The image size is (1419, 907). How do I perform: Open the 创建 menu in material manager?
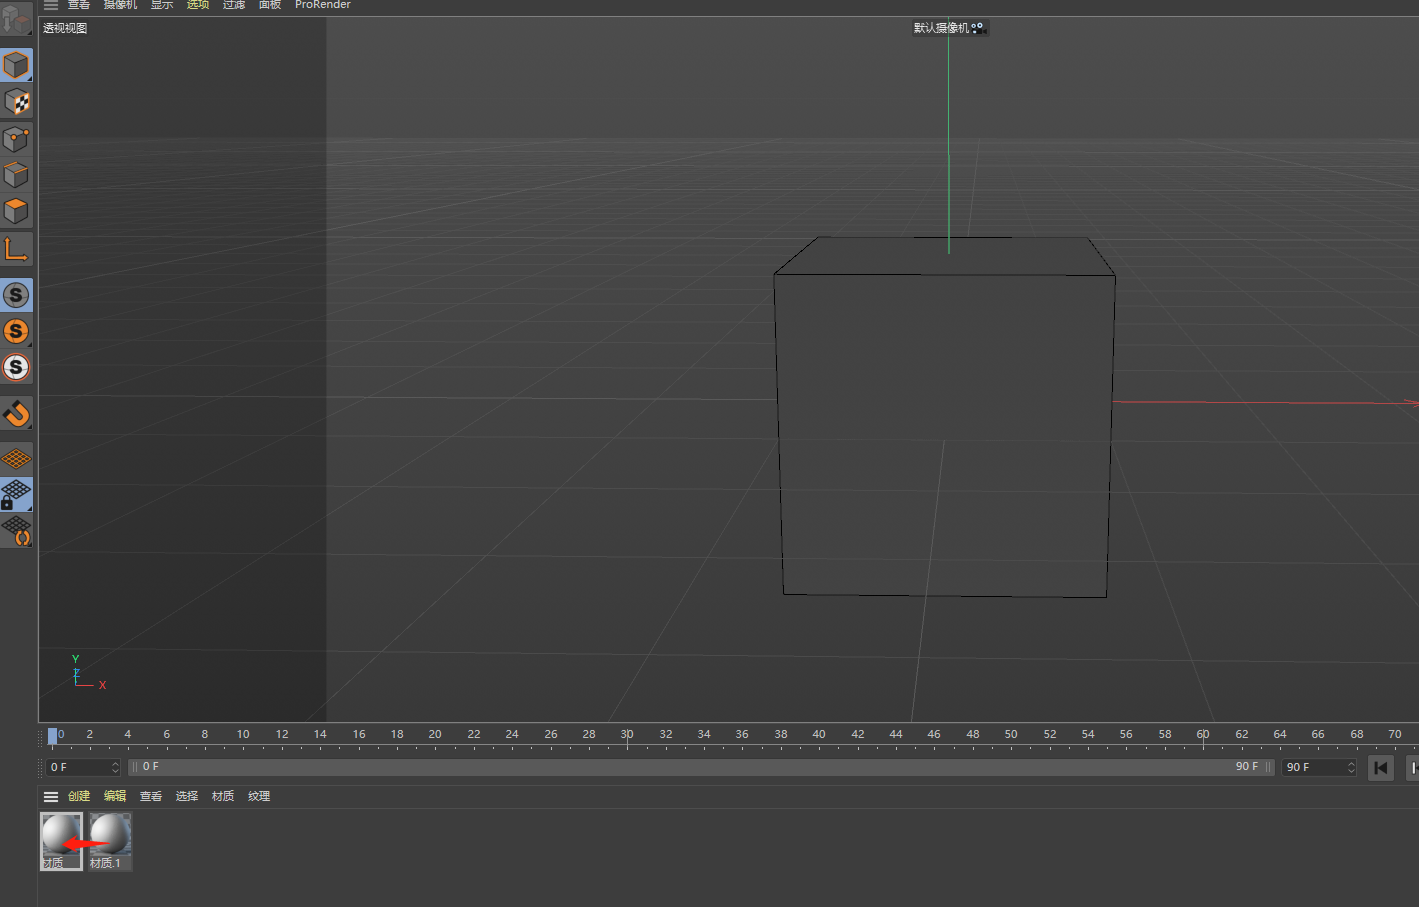click(79, 796)
